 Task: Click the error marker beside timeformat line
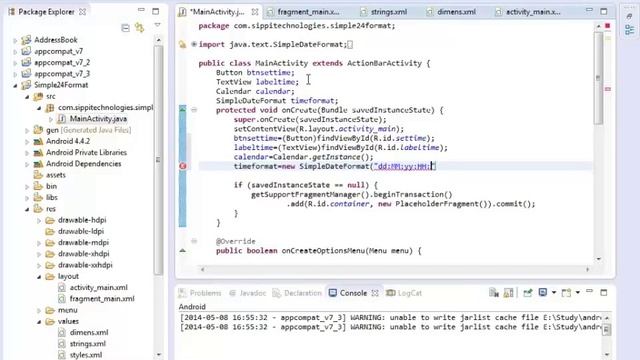point(182,166)
